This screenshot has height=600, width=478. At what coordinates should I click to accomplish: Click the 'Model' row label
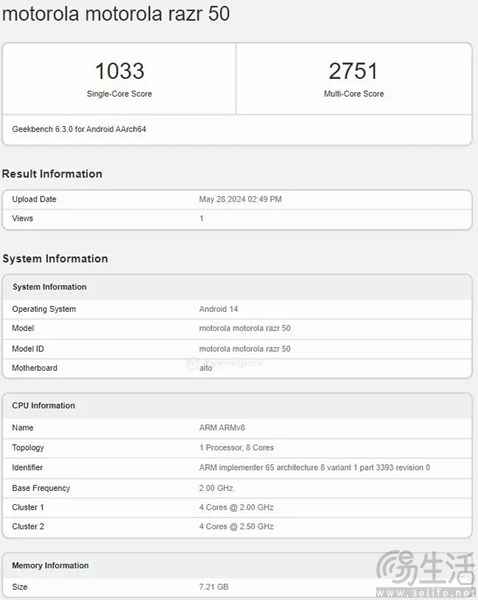pos(23,328)
